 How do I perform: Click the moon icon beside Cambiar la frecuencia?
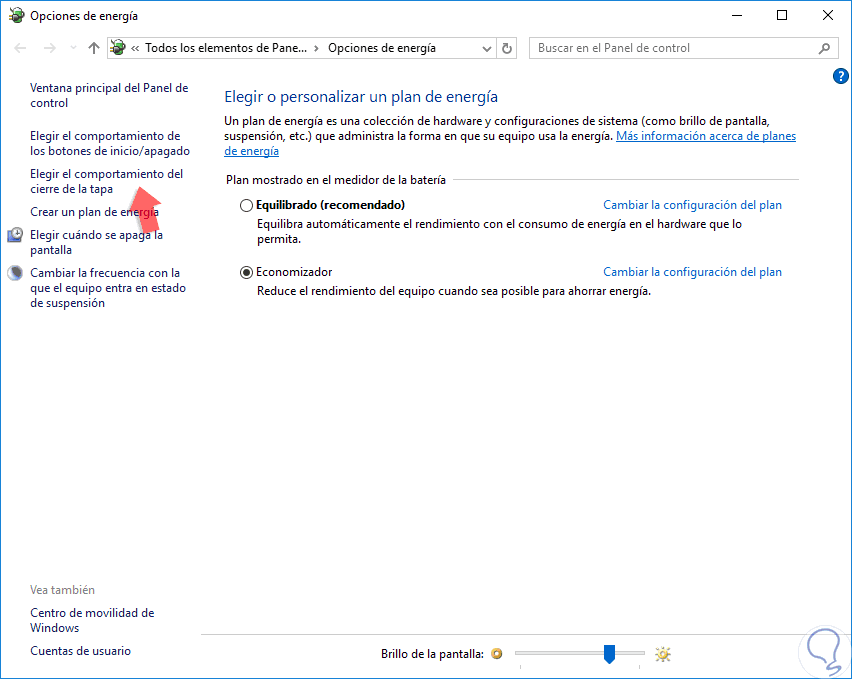15,273
